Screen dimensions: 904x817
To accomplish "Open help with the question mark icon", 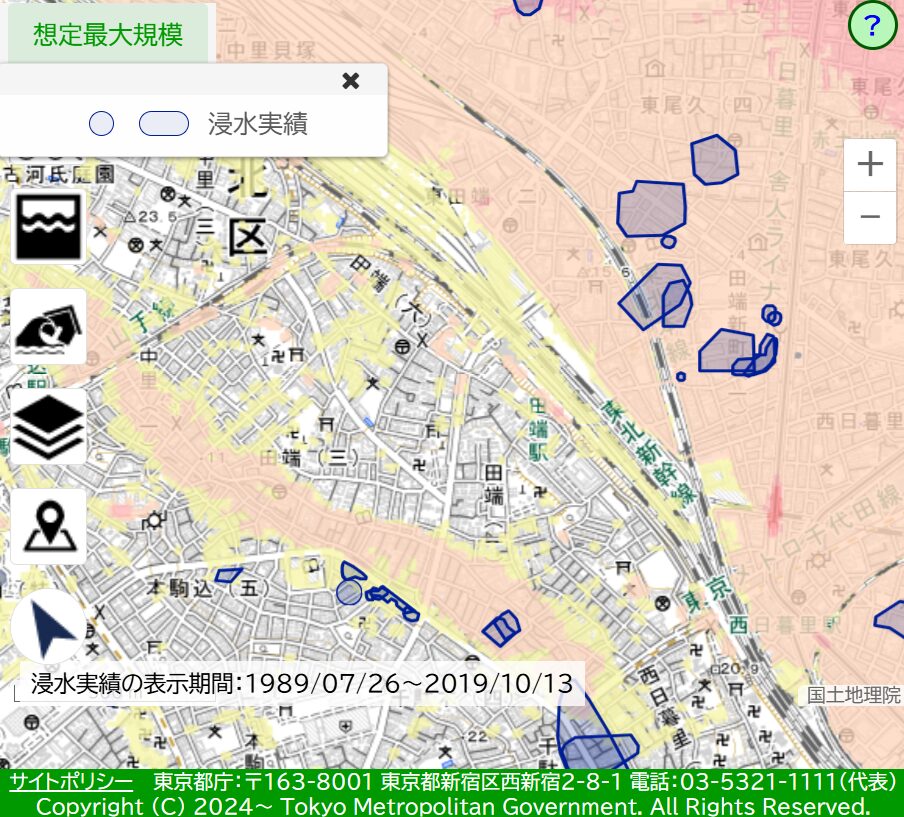I will (x=872, y=26).
